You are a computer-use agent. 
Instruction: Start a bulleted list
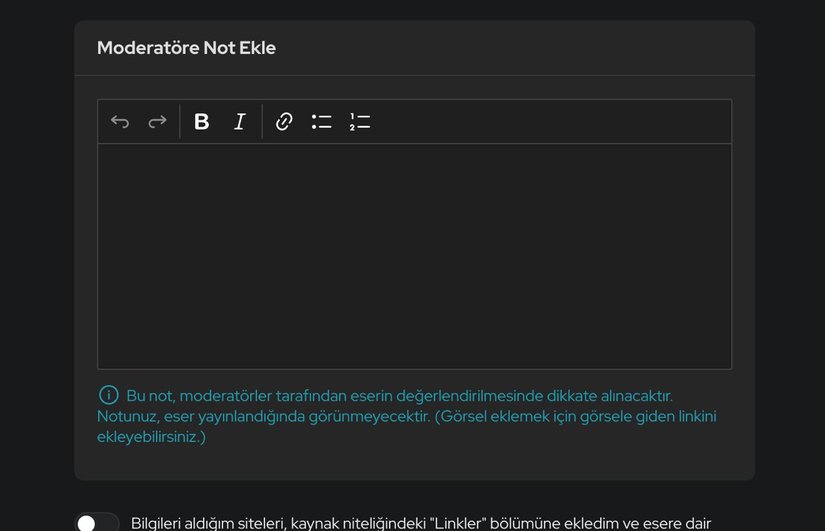pyautogui.click(x=321, y=122)
